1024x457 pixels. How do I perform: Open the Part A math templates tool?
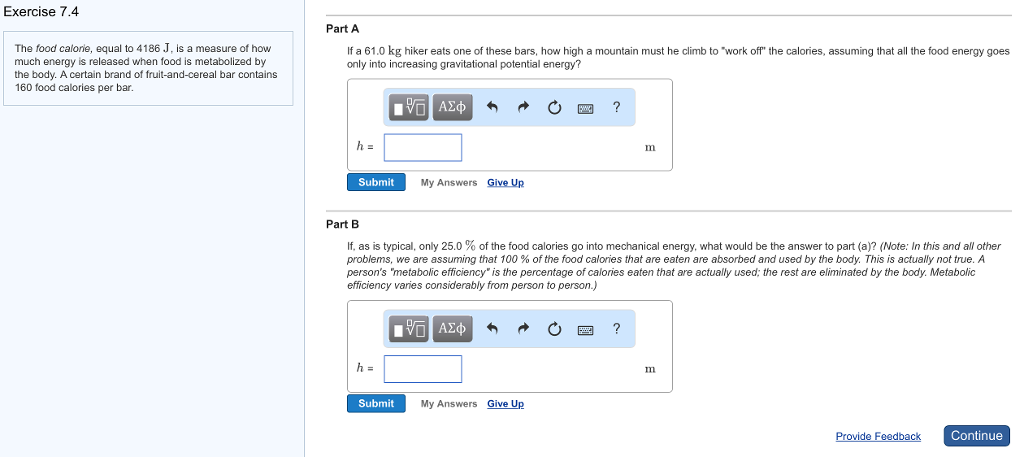[410, 107]
